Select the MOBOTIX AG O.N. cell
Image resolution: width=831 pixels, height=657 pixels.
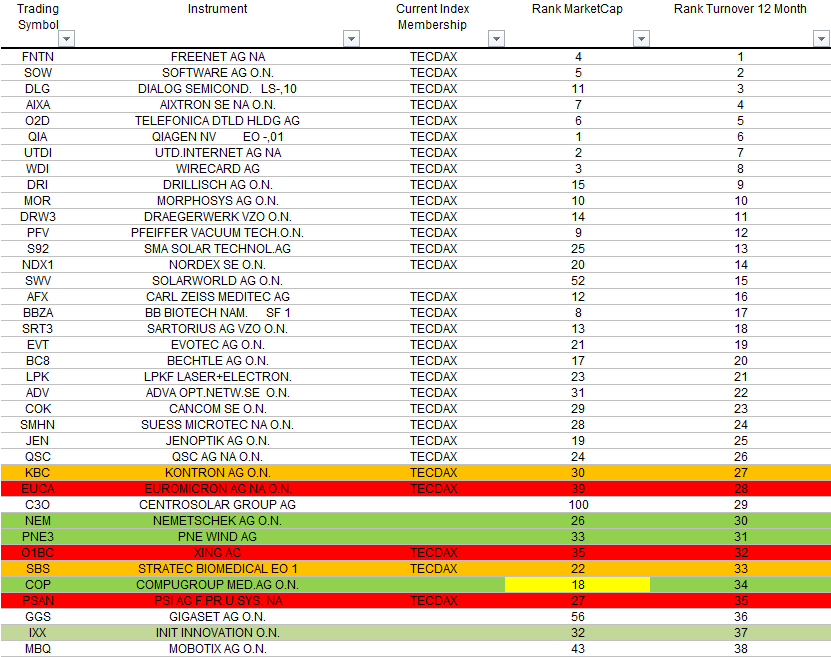tap(218, 649)
